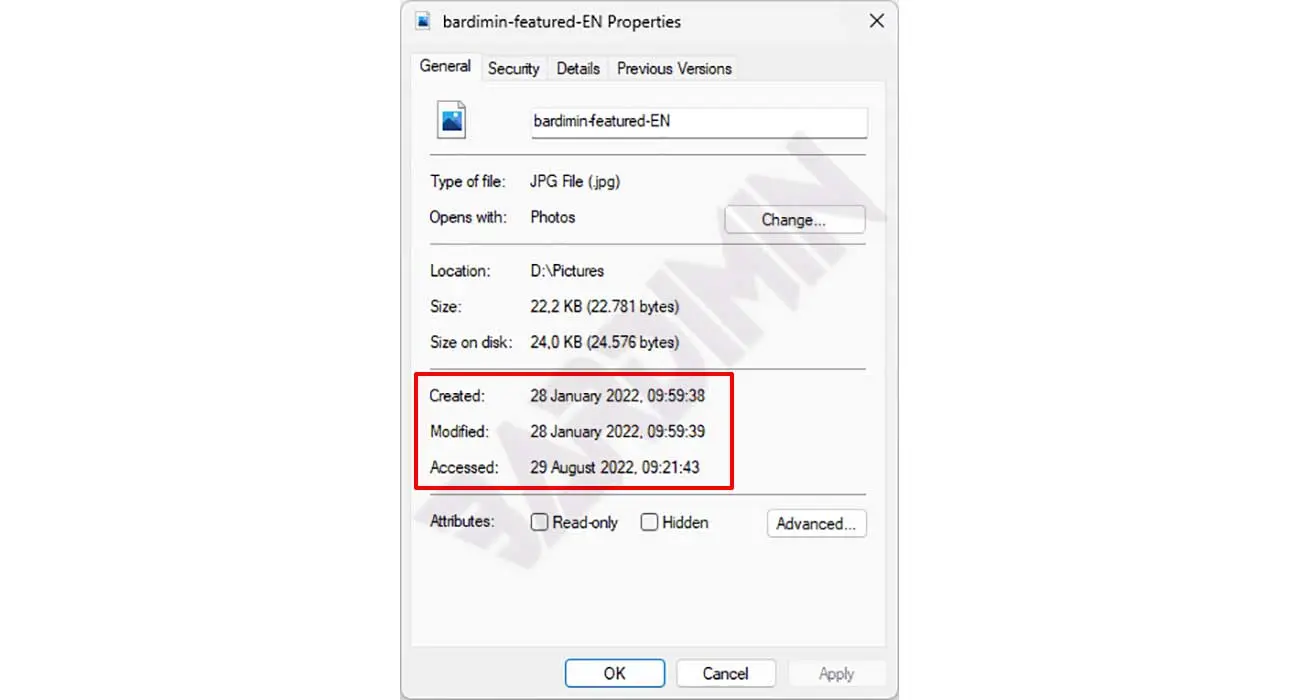Select the General tab
The height and width of the screenshot is (700, 1300).
(x=445, y=66)
